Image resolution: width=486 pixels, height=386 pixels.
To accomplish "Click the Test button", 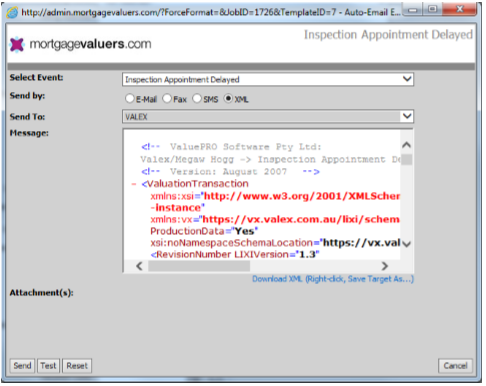I will coord(48,366).
